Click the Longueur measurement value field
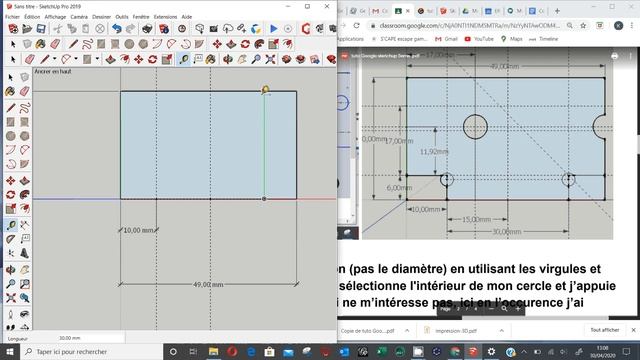 pos(79,338)
